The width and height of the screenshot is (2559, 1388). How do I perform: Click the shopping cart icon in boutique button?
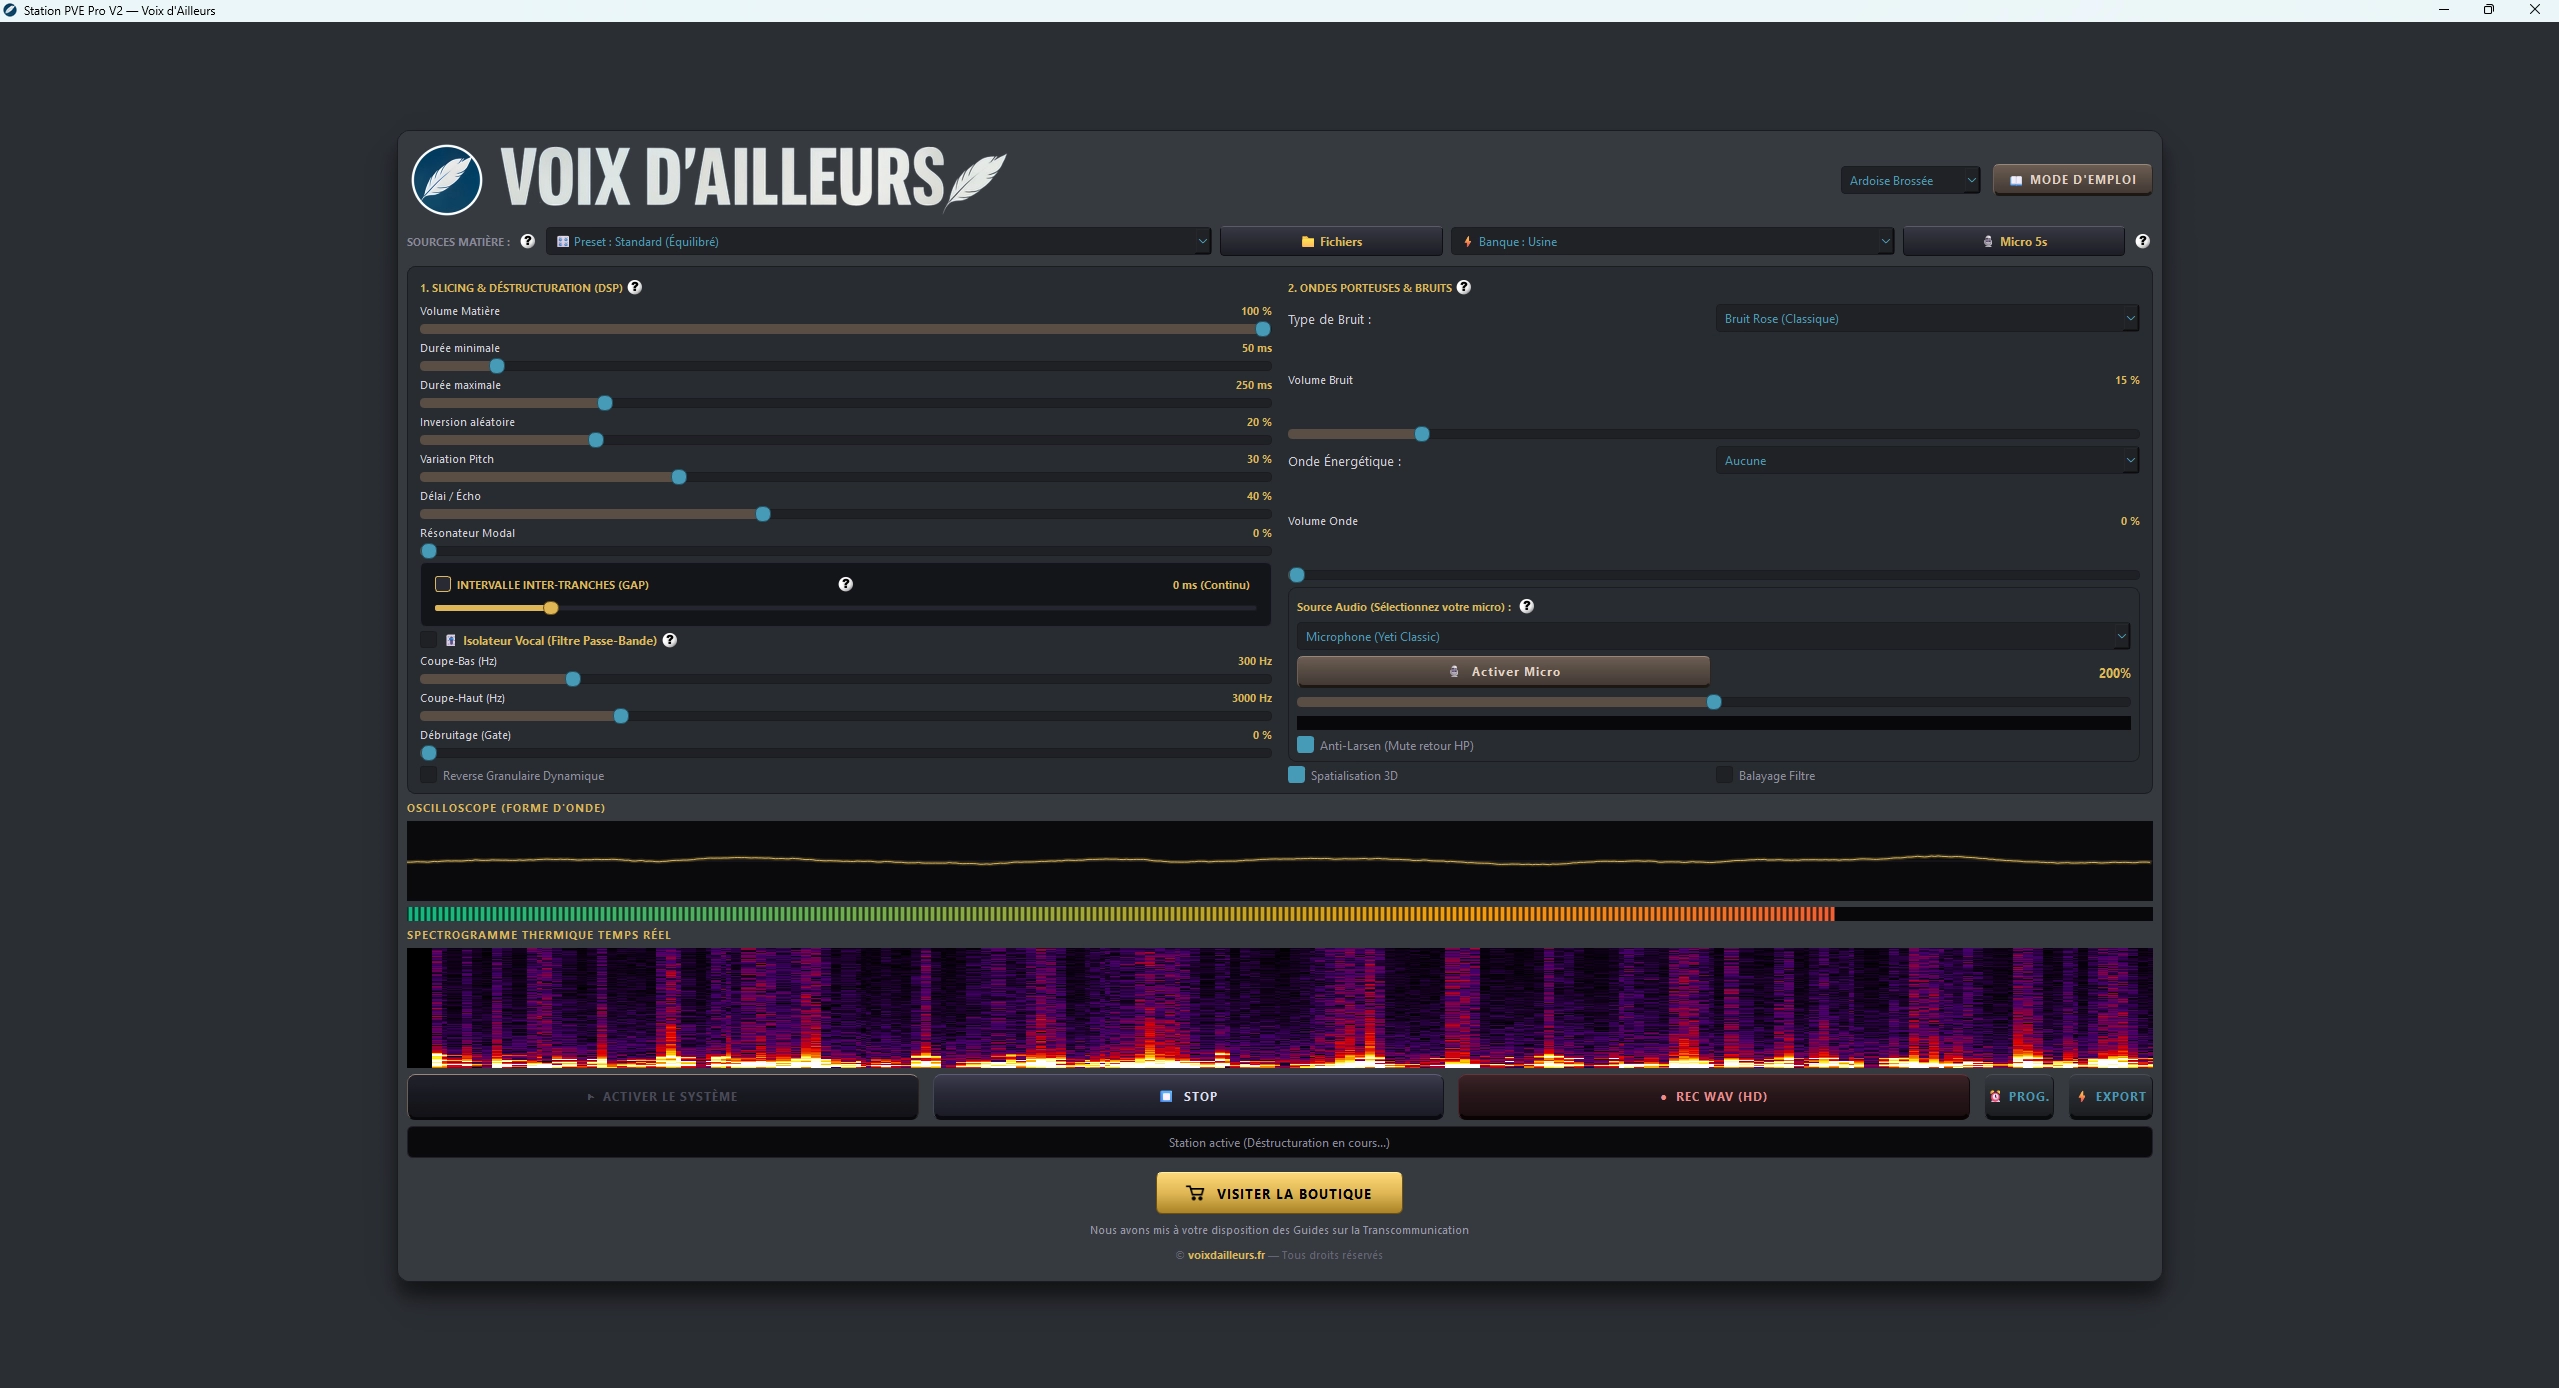(1195, 1192)
